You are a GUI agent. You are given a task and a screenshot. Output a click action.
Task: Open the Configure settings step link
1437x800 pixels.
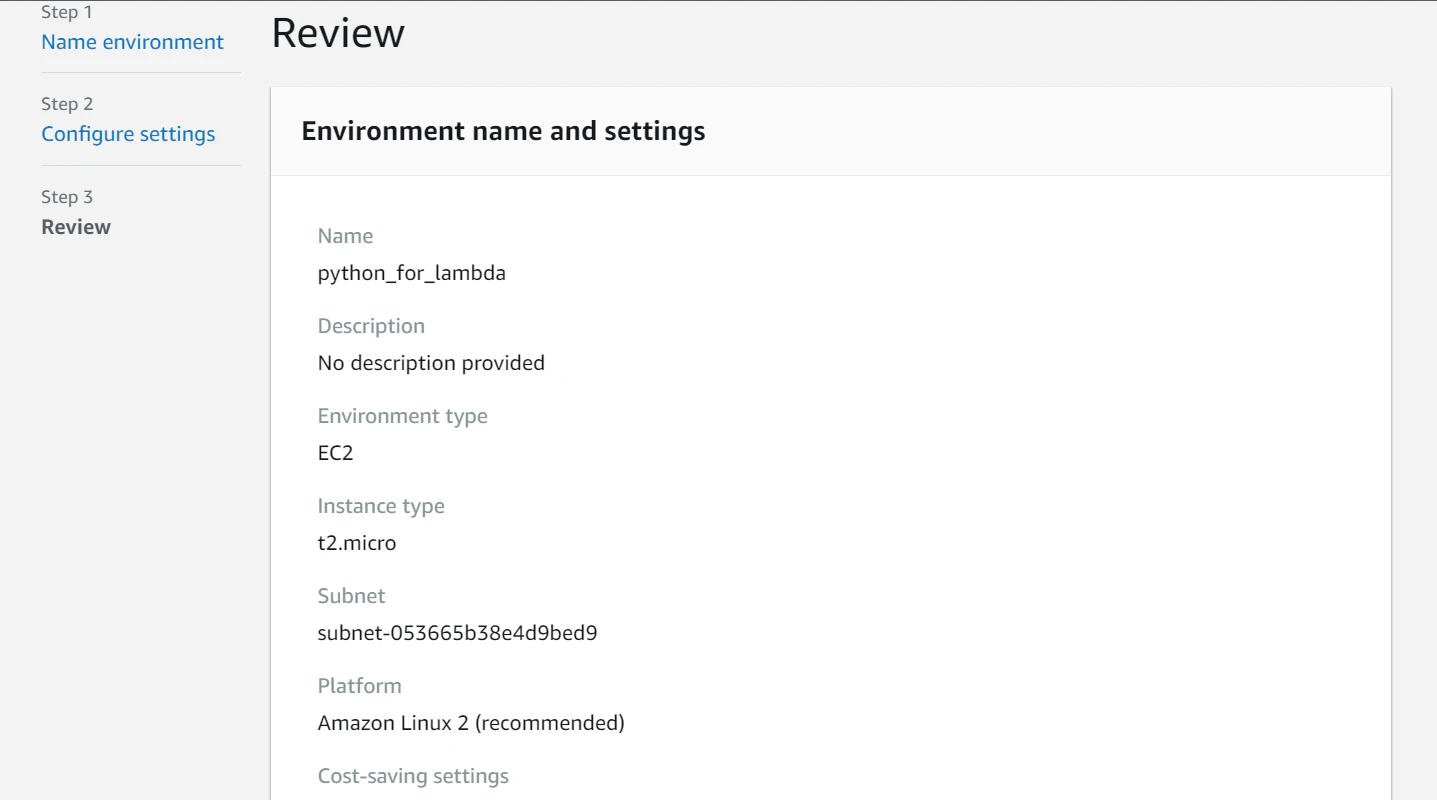(128, 134)
